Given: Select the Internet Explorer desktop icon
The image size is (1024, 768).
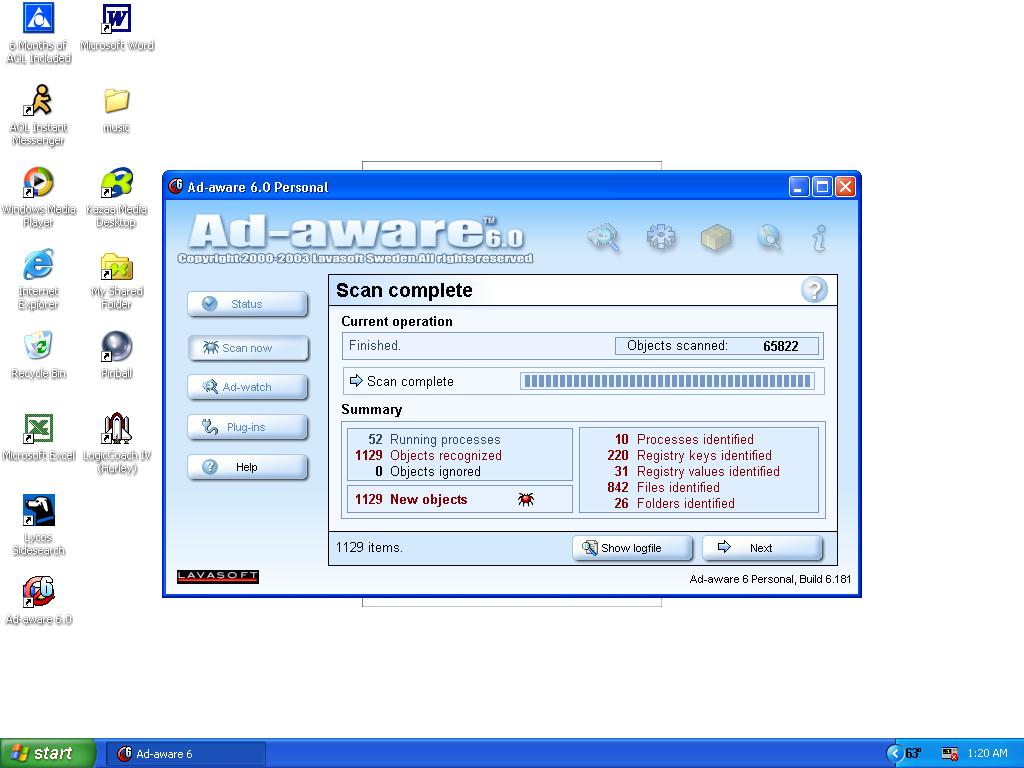Looking at the screenshot, I should click(39, 280).
